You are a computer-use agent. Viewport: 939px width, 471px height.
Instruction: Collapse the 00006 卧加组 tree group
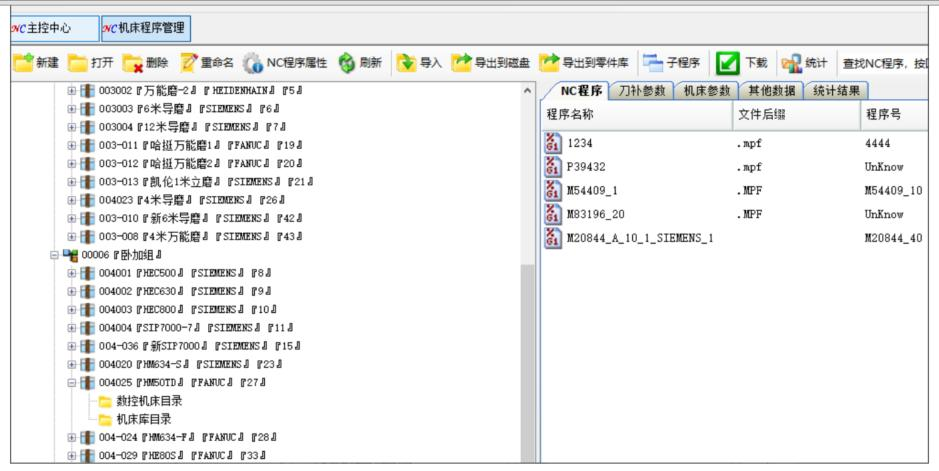click(56, 255)
